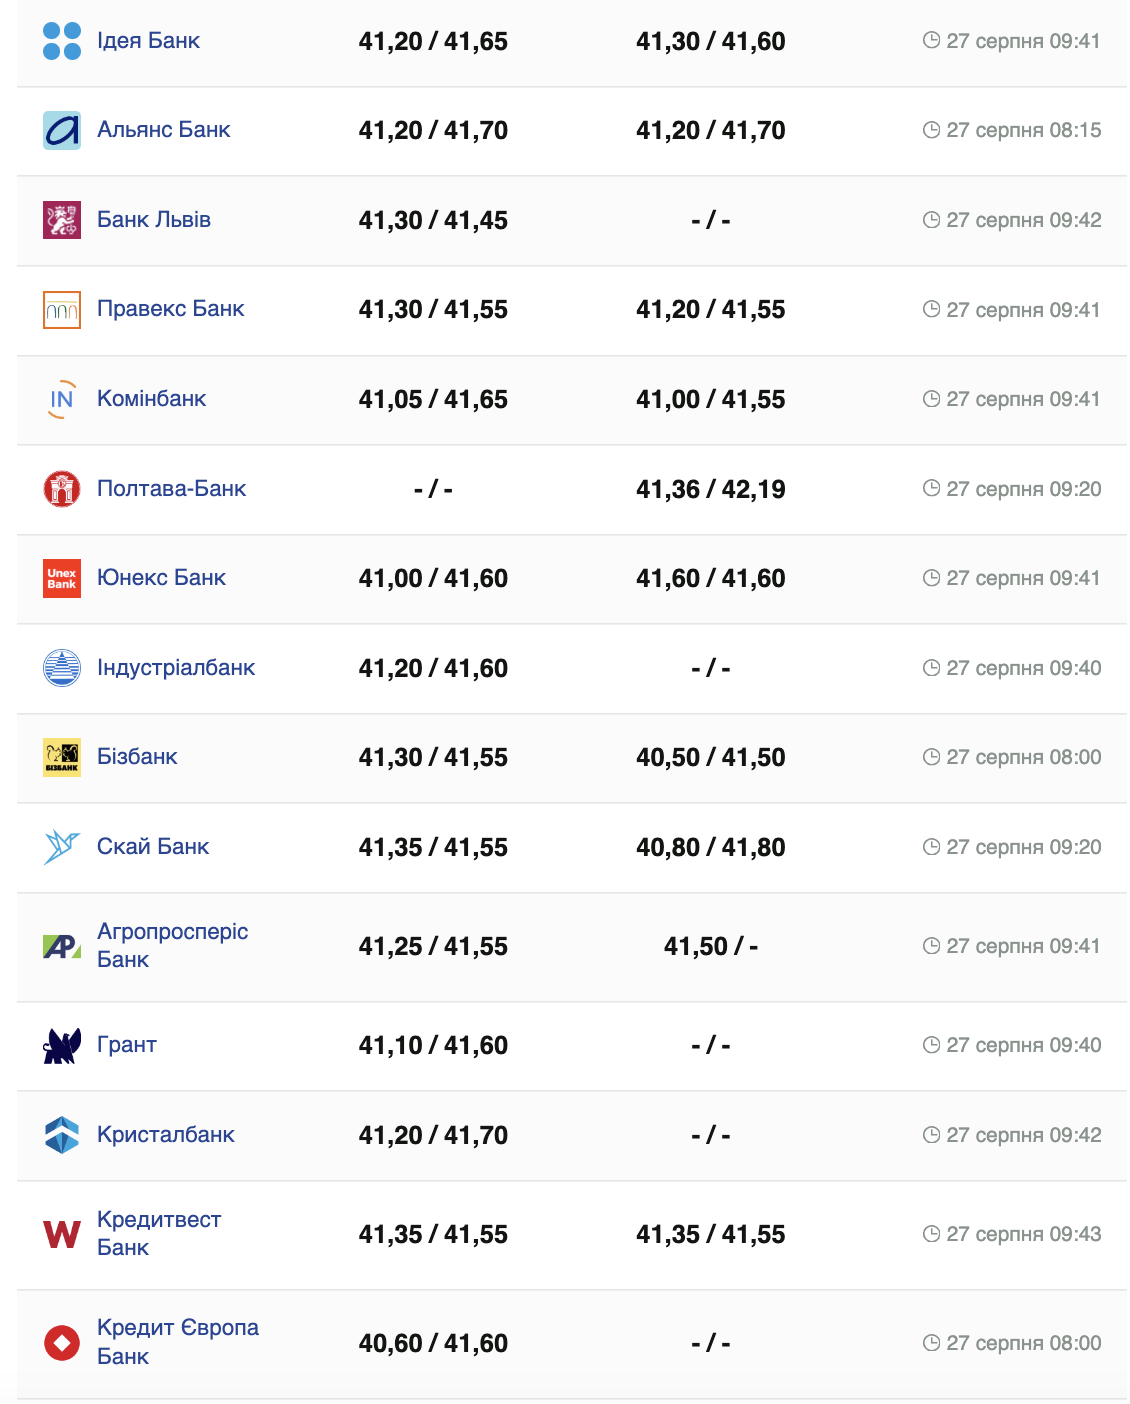Click the Unex Bank red logo
The width and height of the screenshot is (1130, 1404).
[x=62, y=578]
